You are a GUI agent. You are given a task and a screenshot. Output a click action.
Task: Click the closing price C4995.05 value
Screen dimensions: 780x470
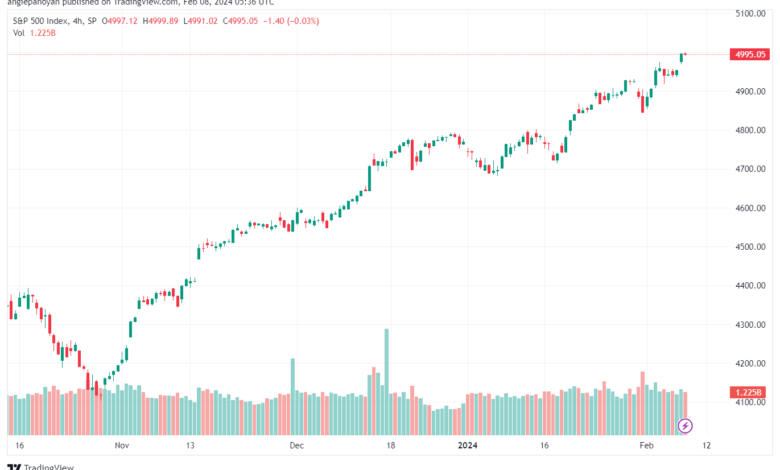[x=240, y=21]
